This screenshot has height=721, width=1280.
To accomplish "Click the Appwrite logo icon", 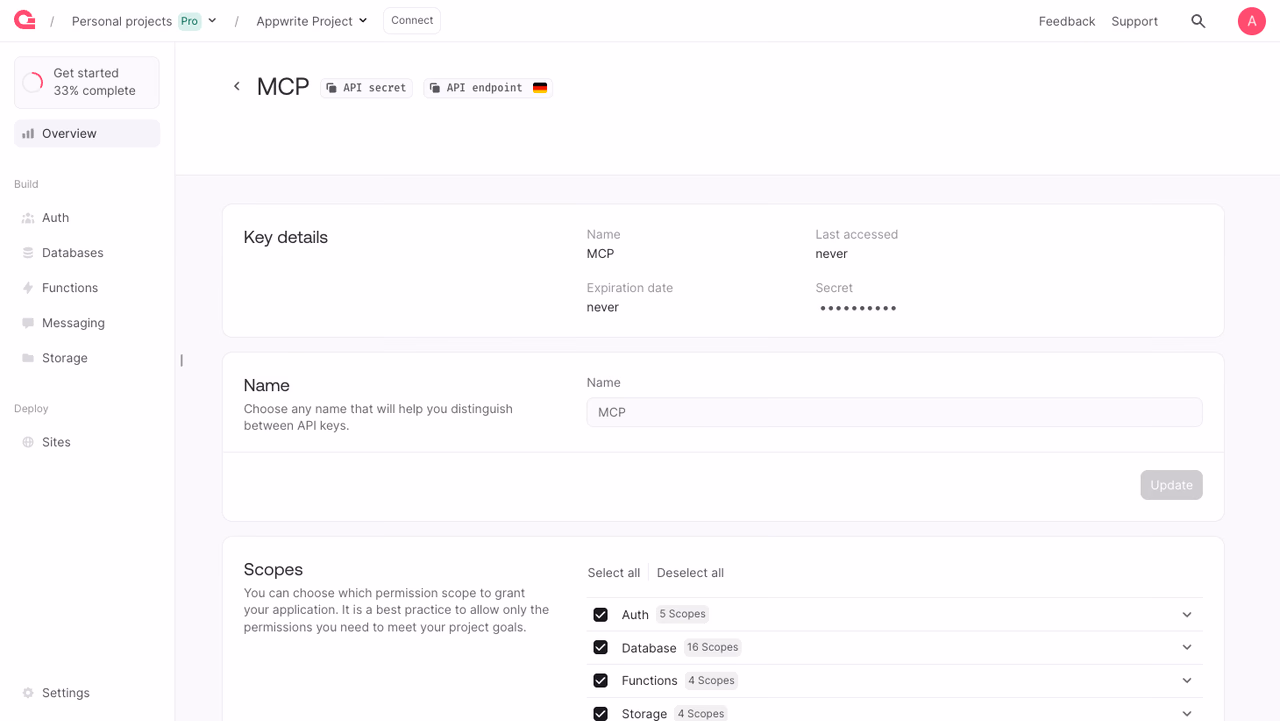I will pos(25,20).
